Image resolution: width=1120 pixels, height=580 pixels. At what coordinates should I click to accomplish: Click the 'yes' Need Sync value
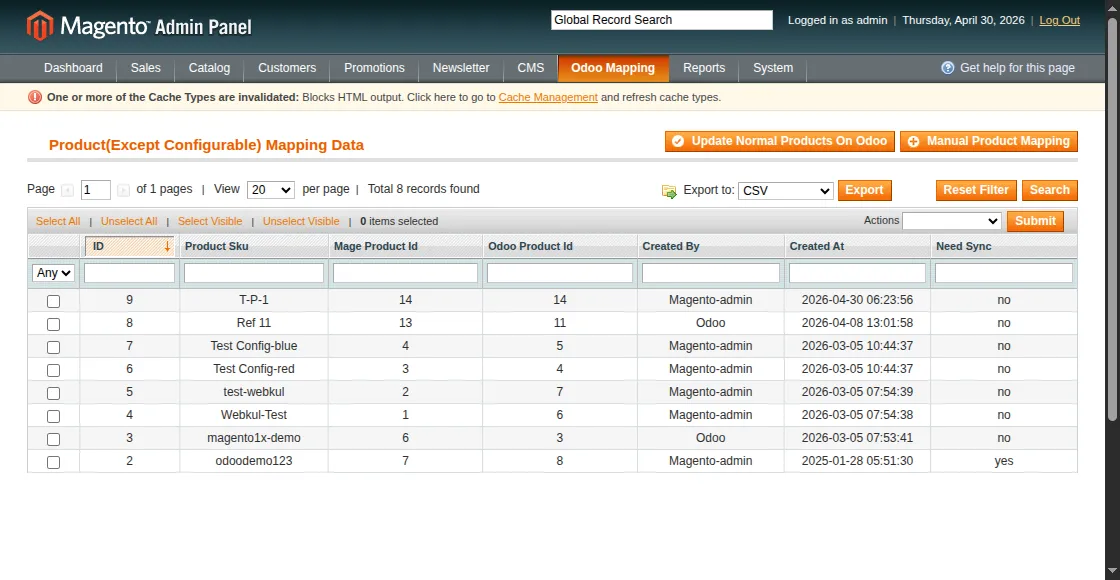(x=1004, y=461)
